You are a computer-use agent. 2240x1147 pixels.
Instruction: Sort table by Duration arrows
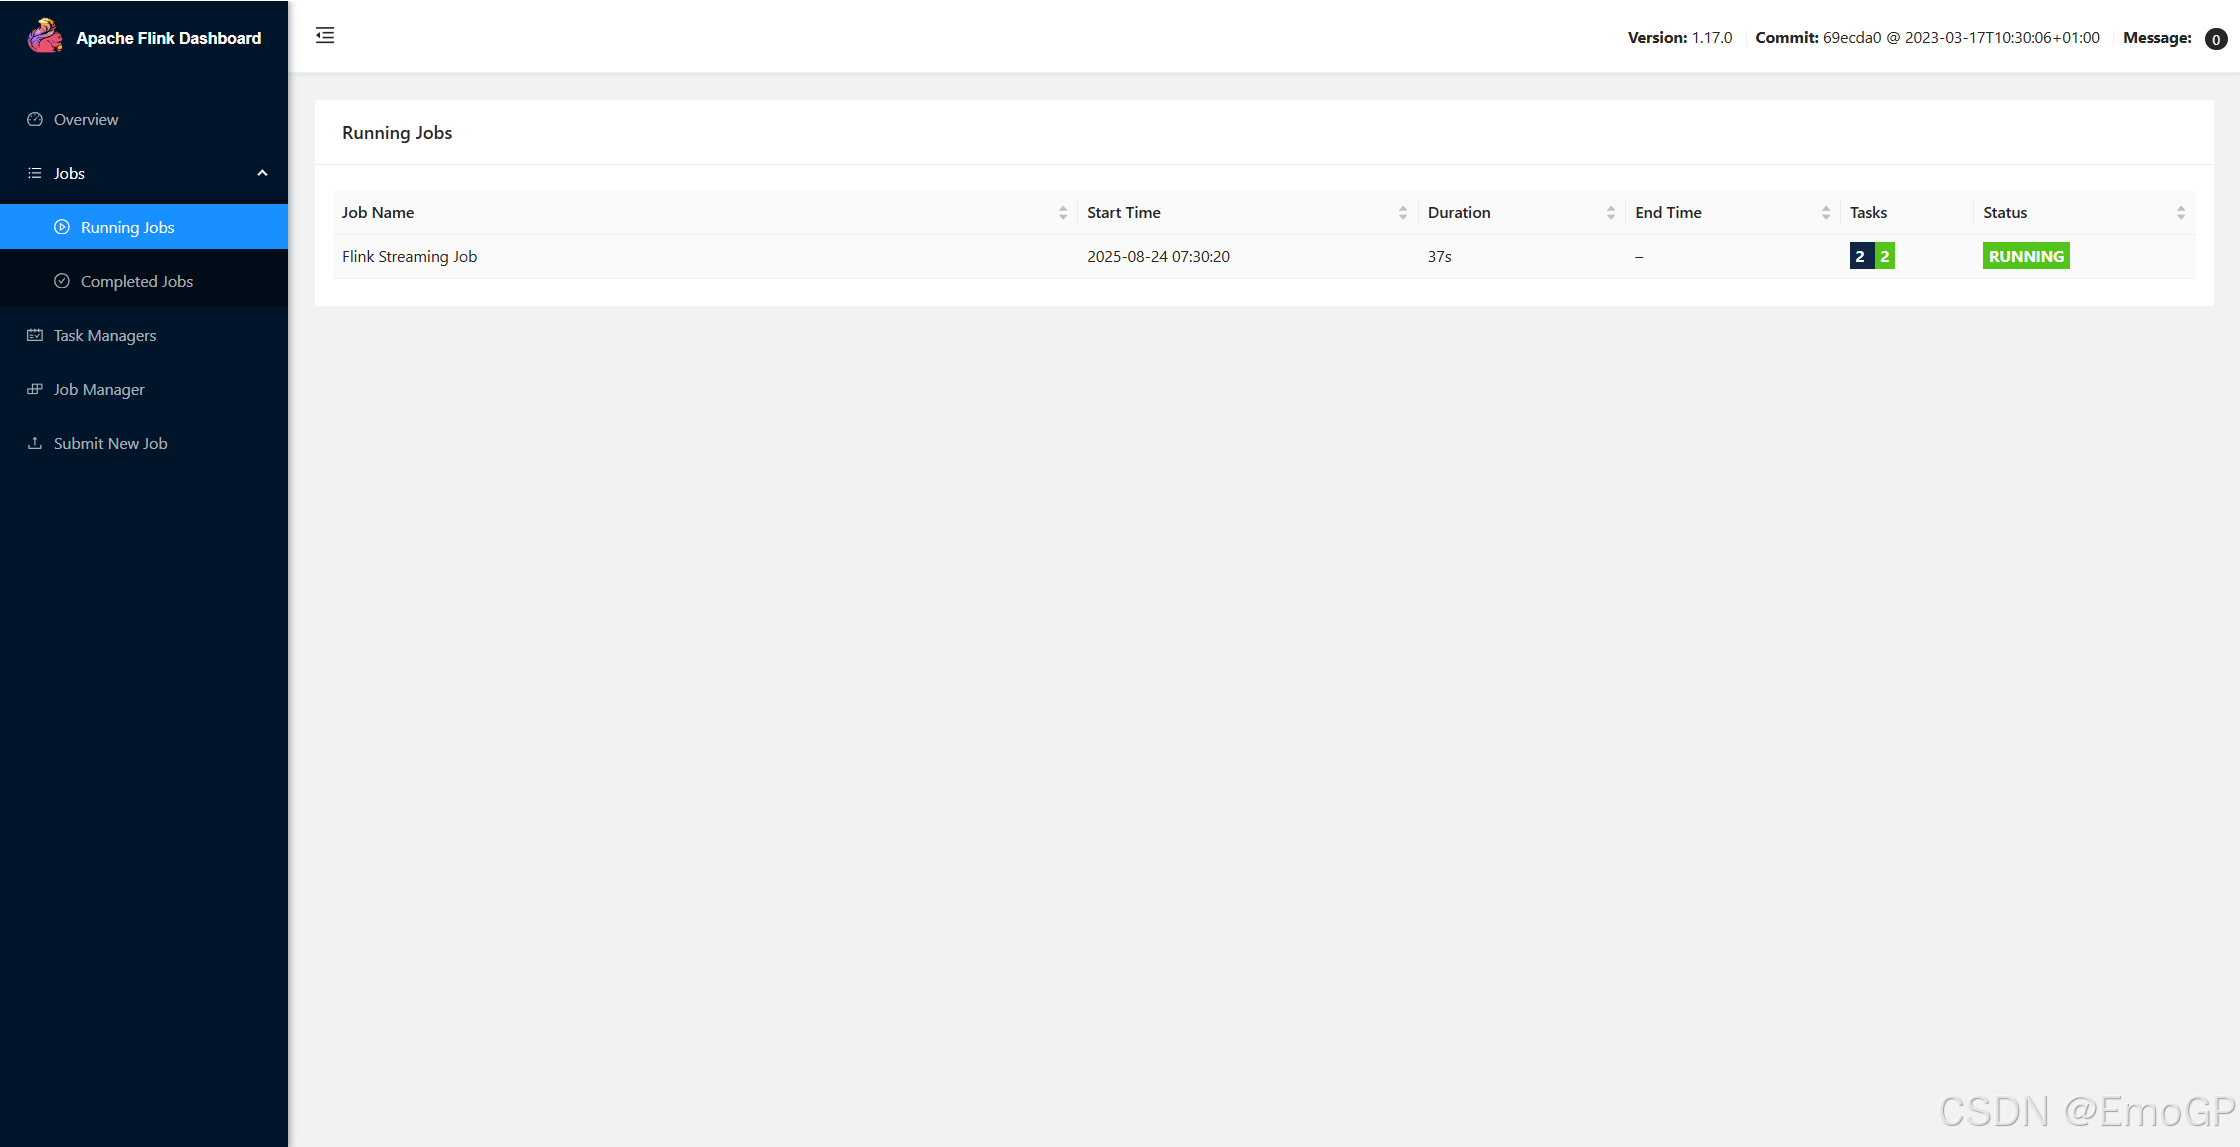(x=1611, y=212)
